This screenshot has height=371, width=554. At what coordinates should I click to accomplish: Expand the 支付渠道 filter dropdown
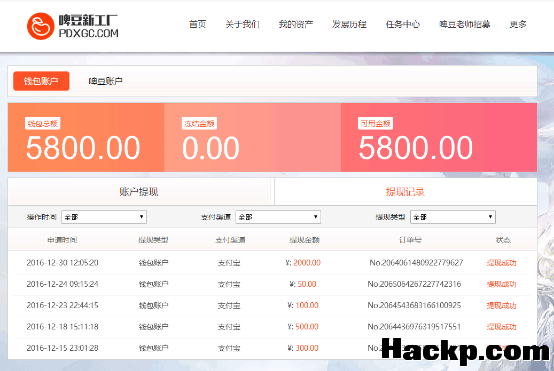coord(278,217)
